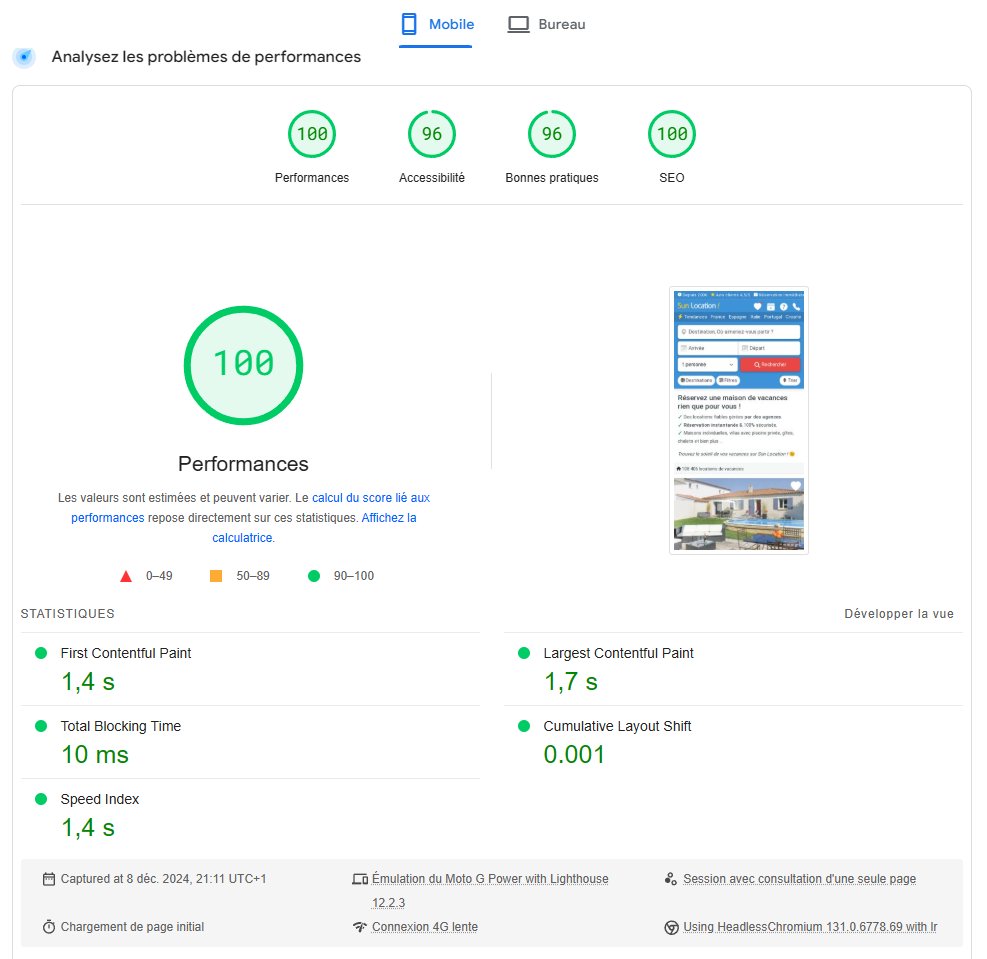This screenshot has width=987, height=959.
Task: Select the green dot next to Speed Index
Action: point(40,799)
